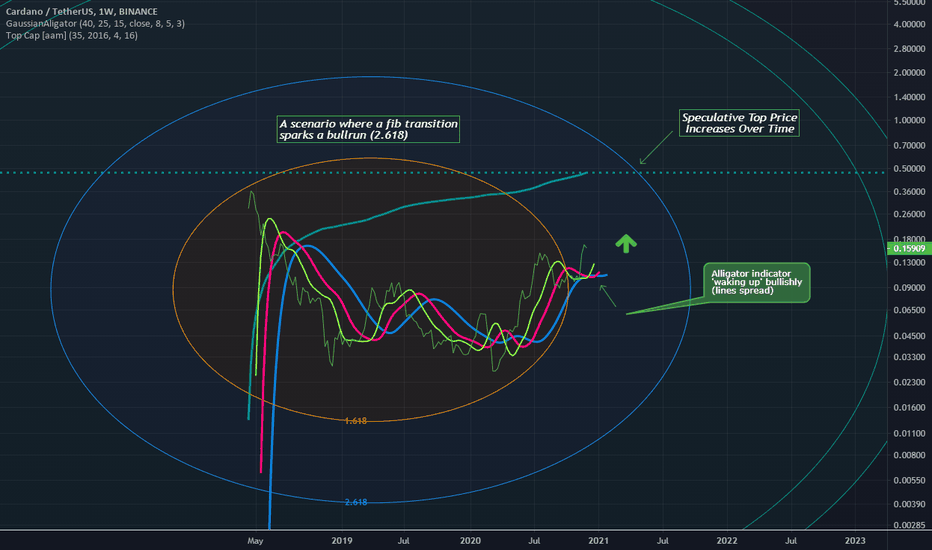The height and width of the screenshot is (550, 932).
Task: Select the Top Cap [aam] indicator legend
Action: tap(71, 35)
